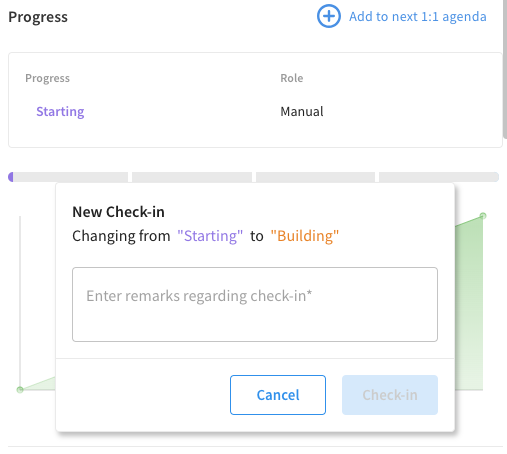Select the fourth segment of the progress bar

[x=439, y=177]
